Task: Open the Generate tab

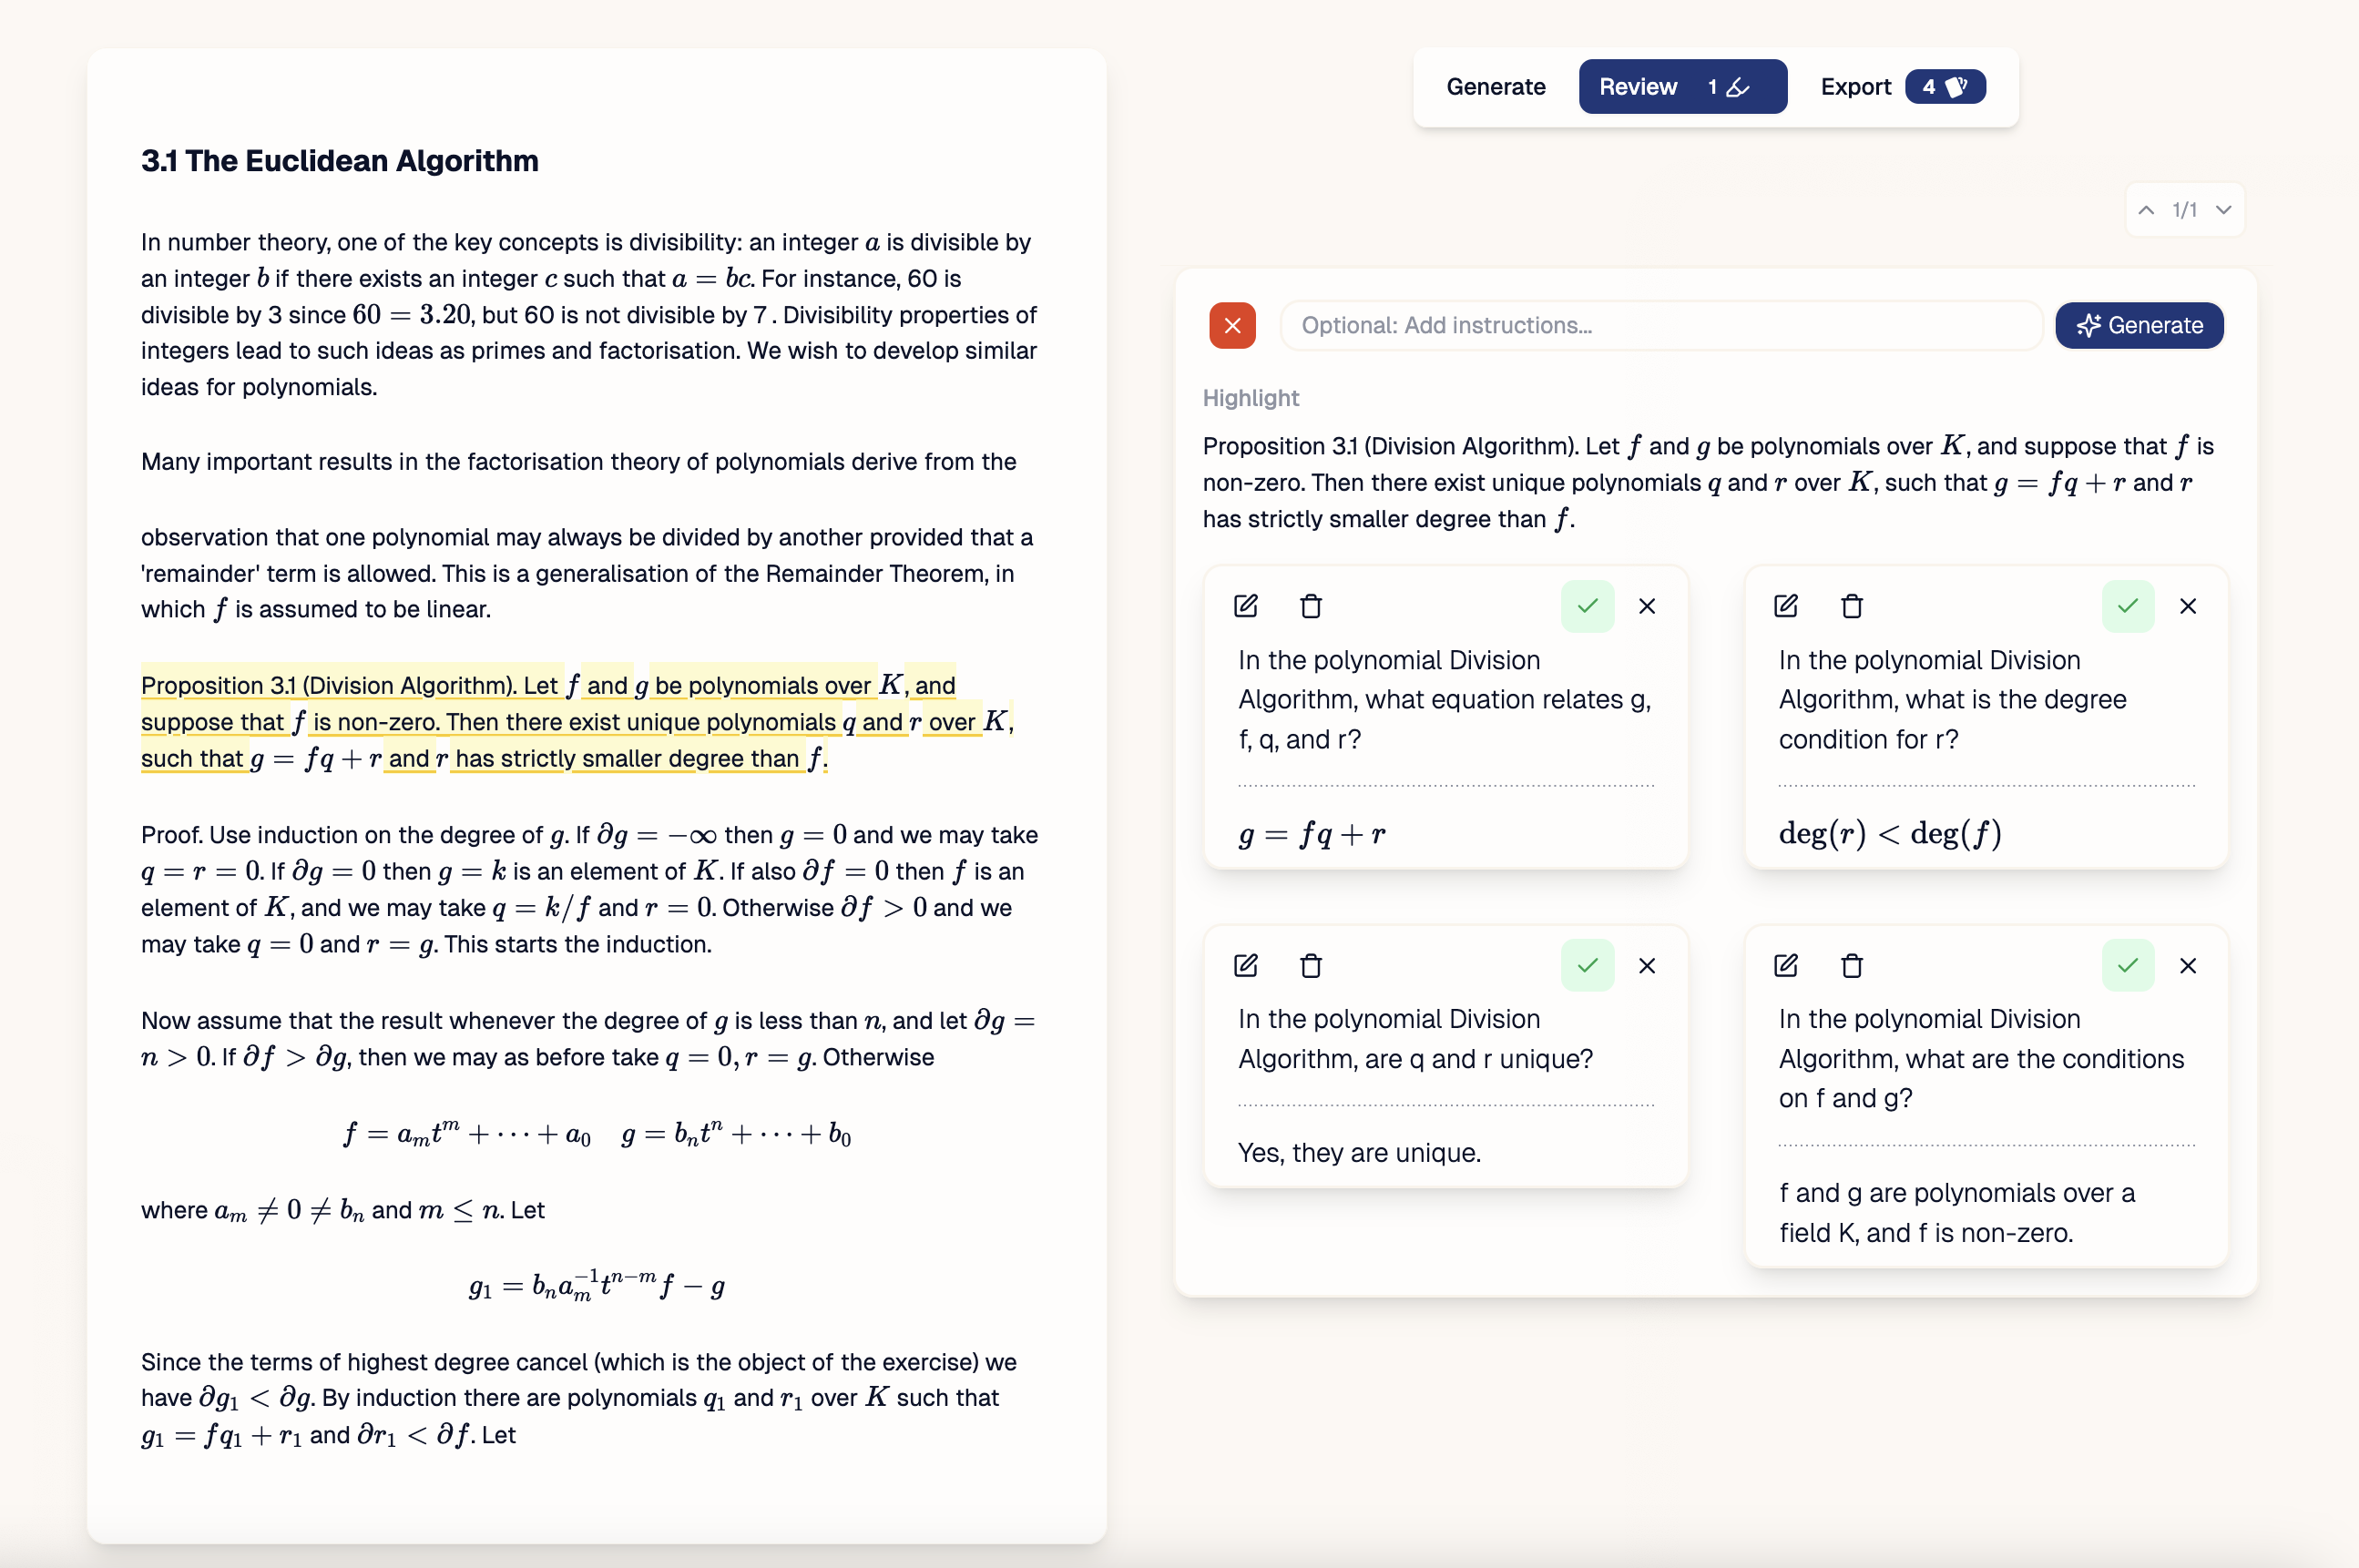Action: 1495,87
